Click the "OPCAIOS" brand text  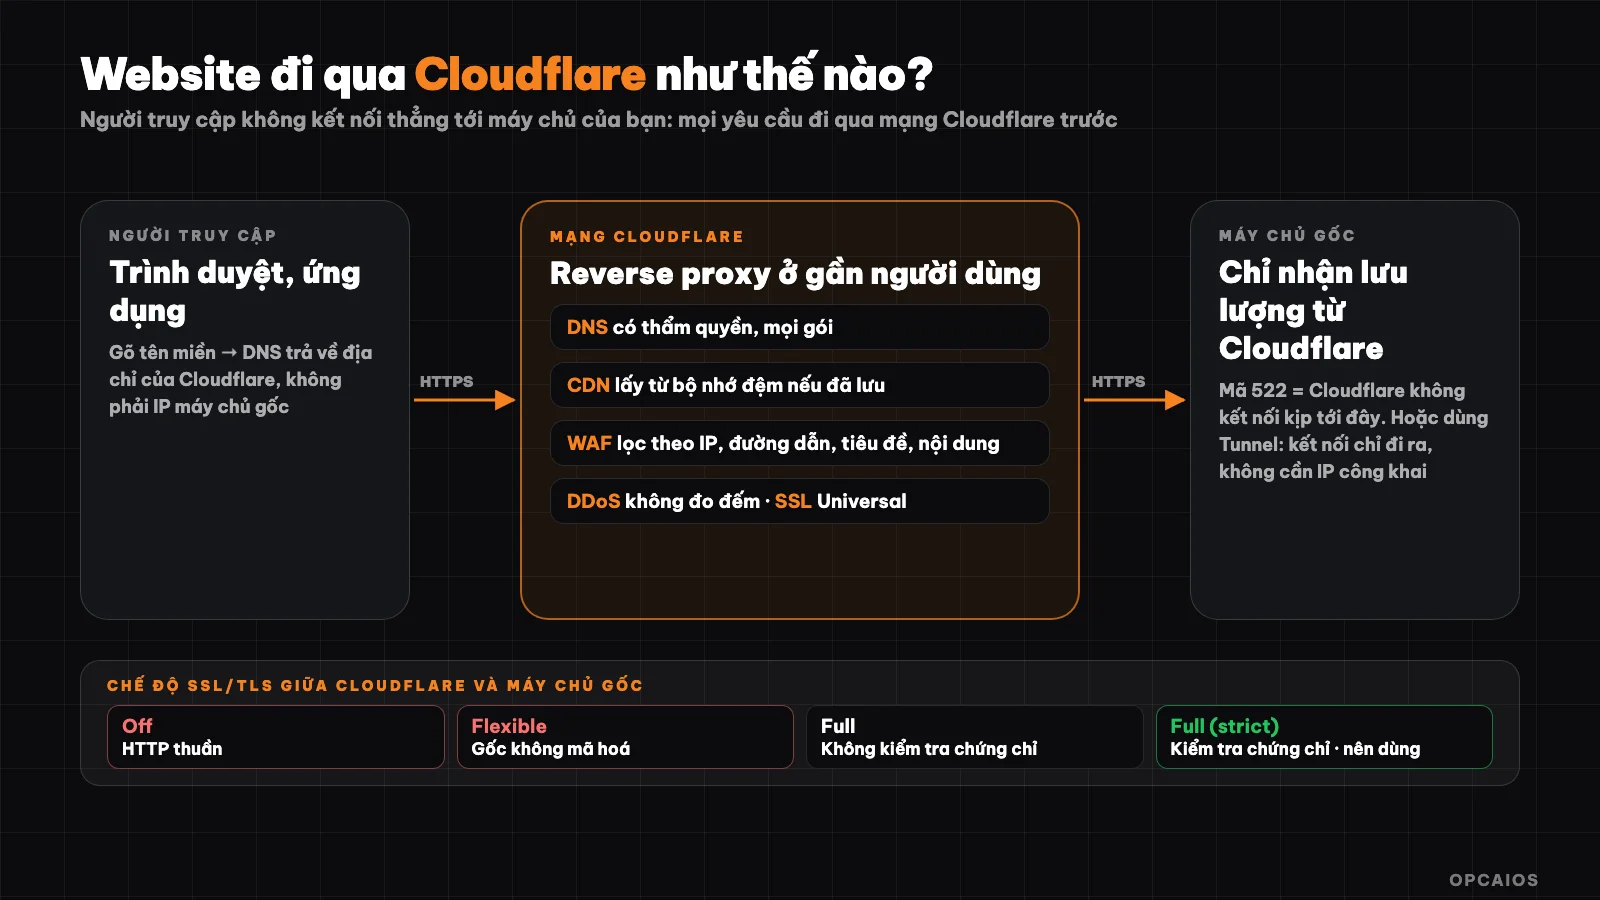click(1494, 880)
